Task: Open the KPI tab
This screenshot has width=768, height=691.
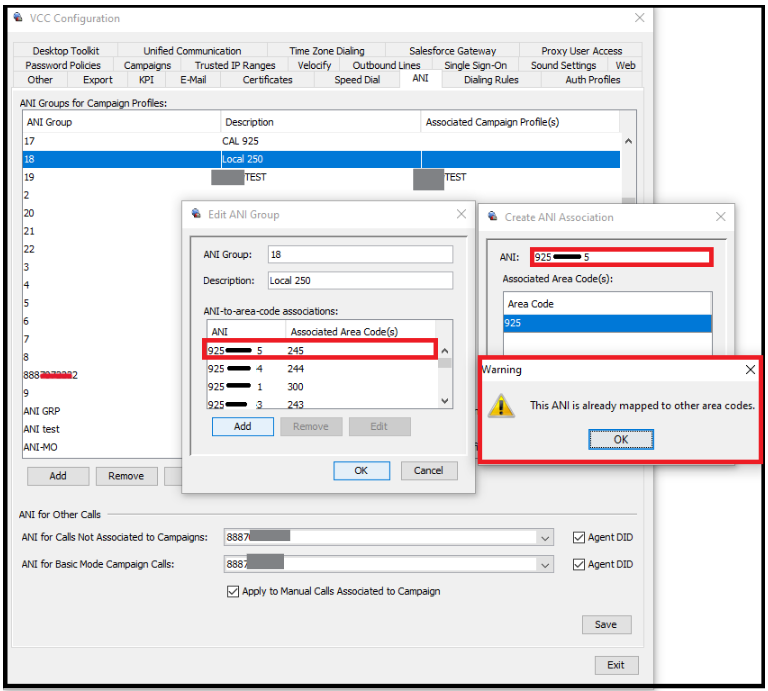Action: point(146,80)
